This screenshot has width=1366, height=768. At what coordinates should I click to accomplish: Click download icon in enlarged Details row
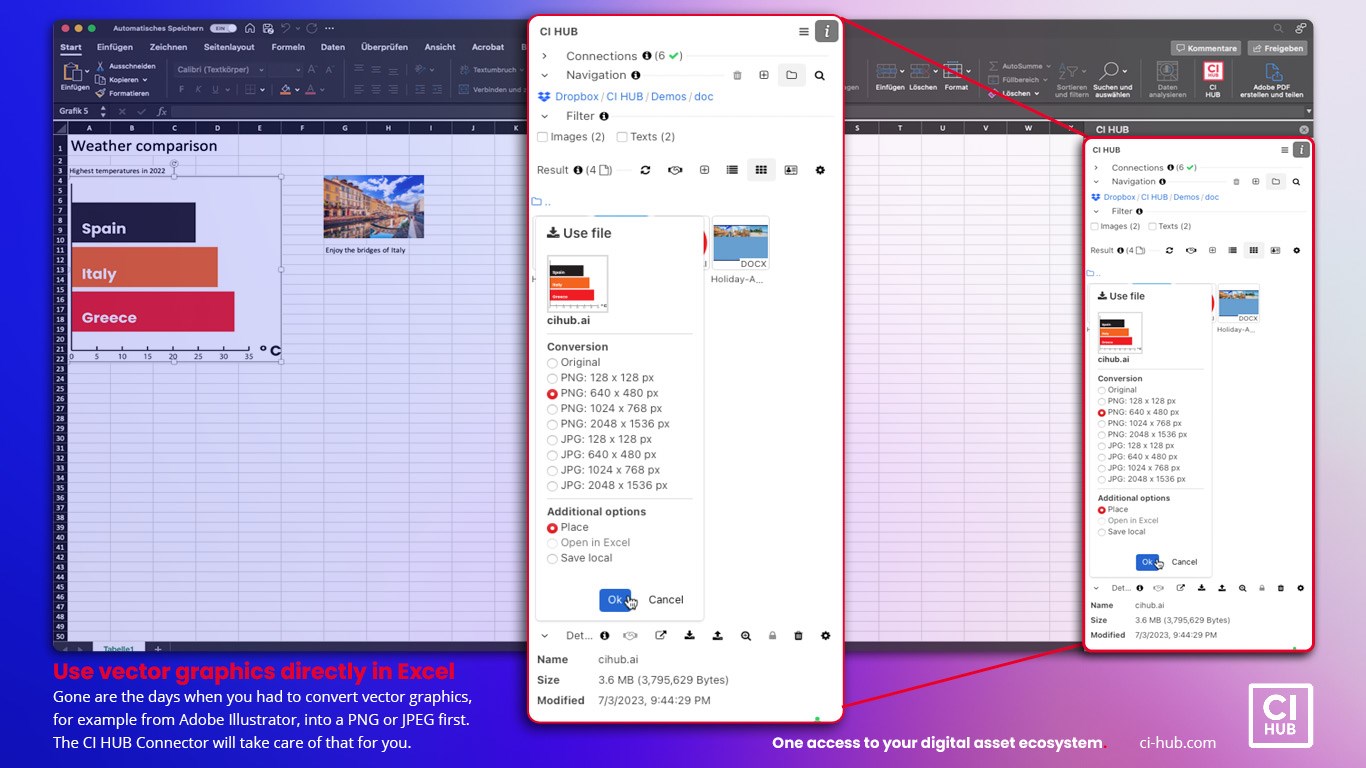[x=689, y=635]
